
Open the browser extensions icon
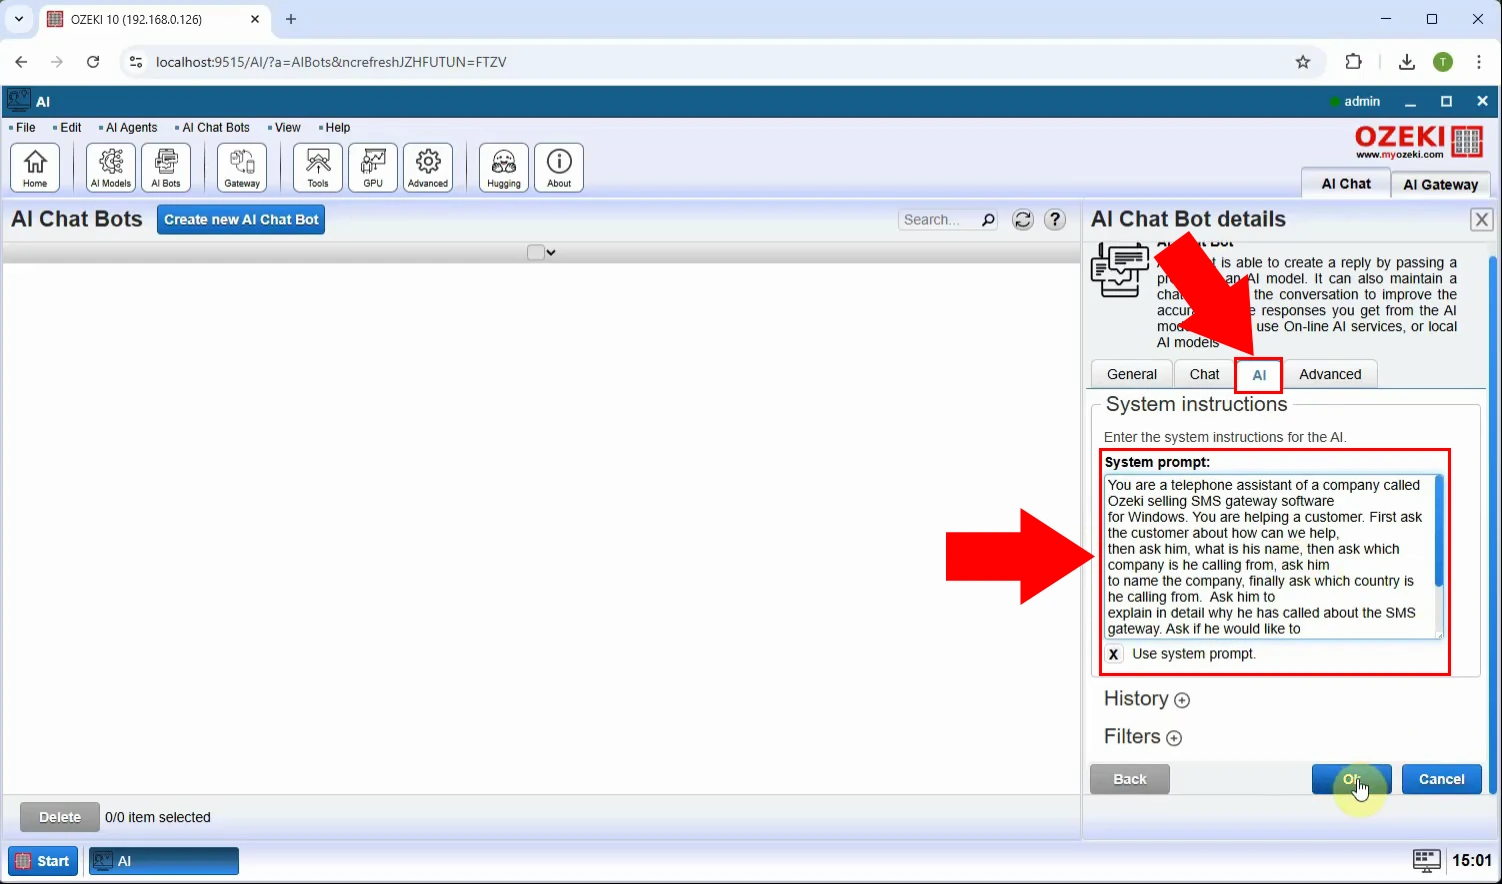point(1353,62)
